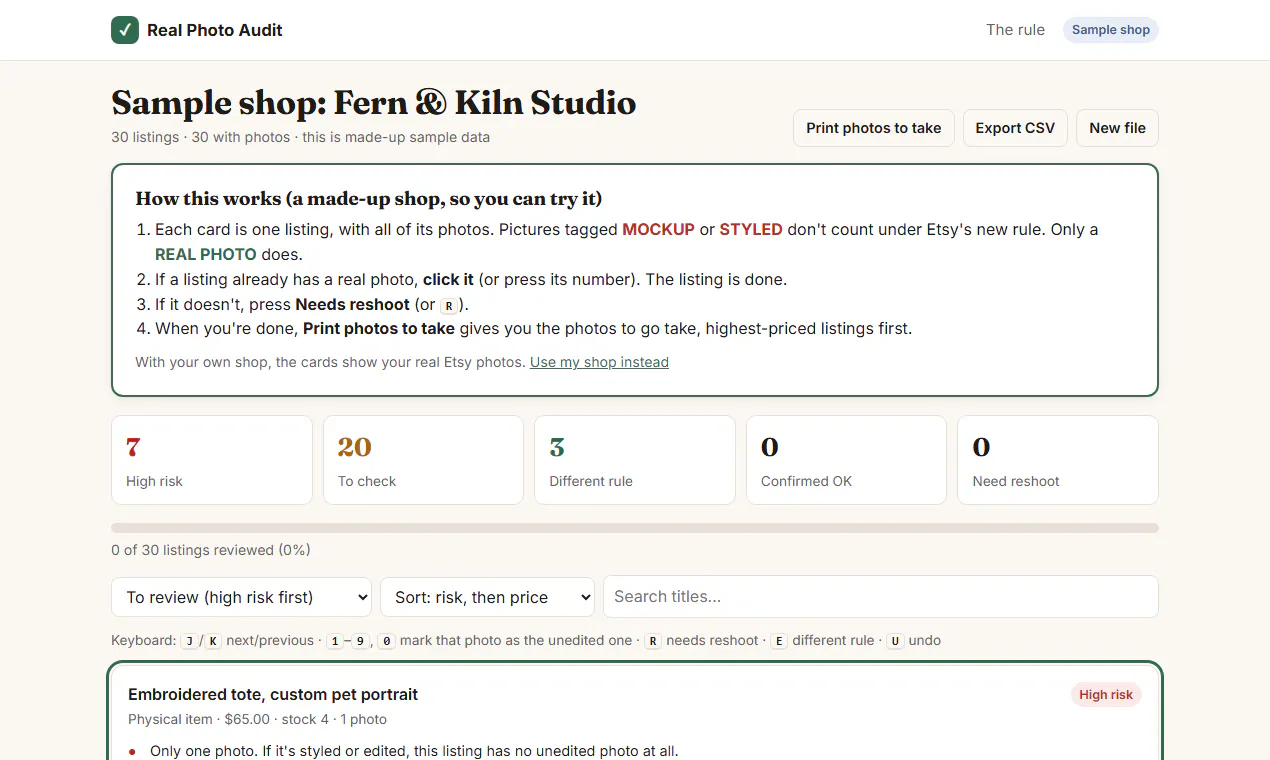Export the listings as CSV
Image resolution: width=1270 pixels, height=760 pixels.
click(1015, 128)
